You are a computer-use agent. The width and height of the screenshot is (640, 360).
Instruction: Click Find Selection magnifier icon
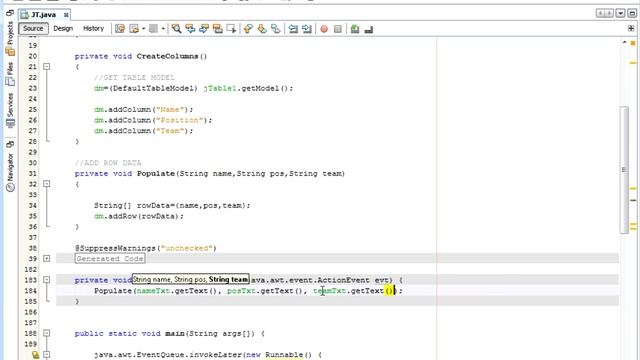point(176,29)
